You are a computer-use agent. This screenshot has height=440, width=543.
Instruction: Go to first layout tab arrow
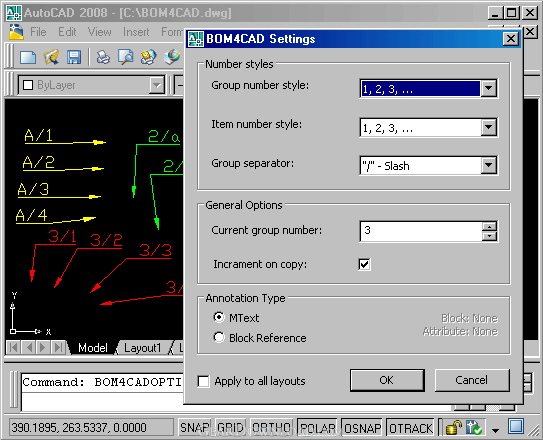point(14,347)
